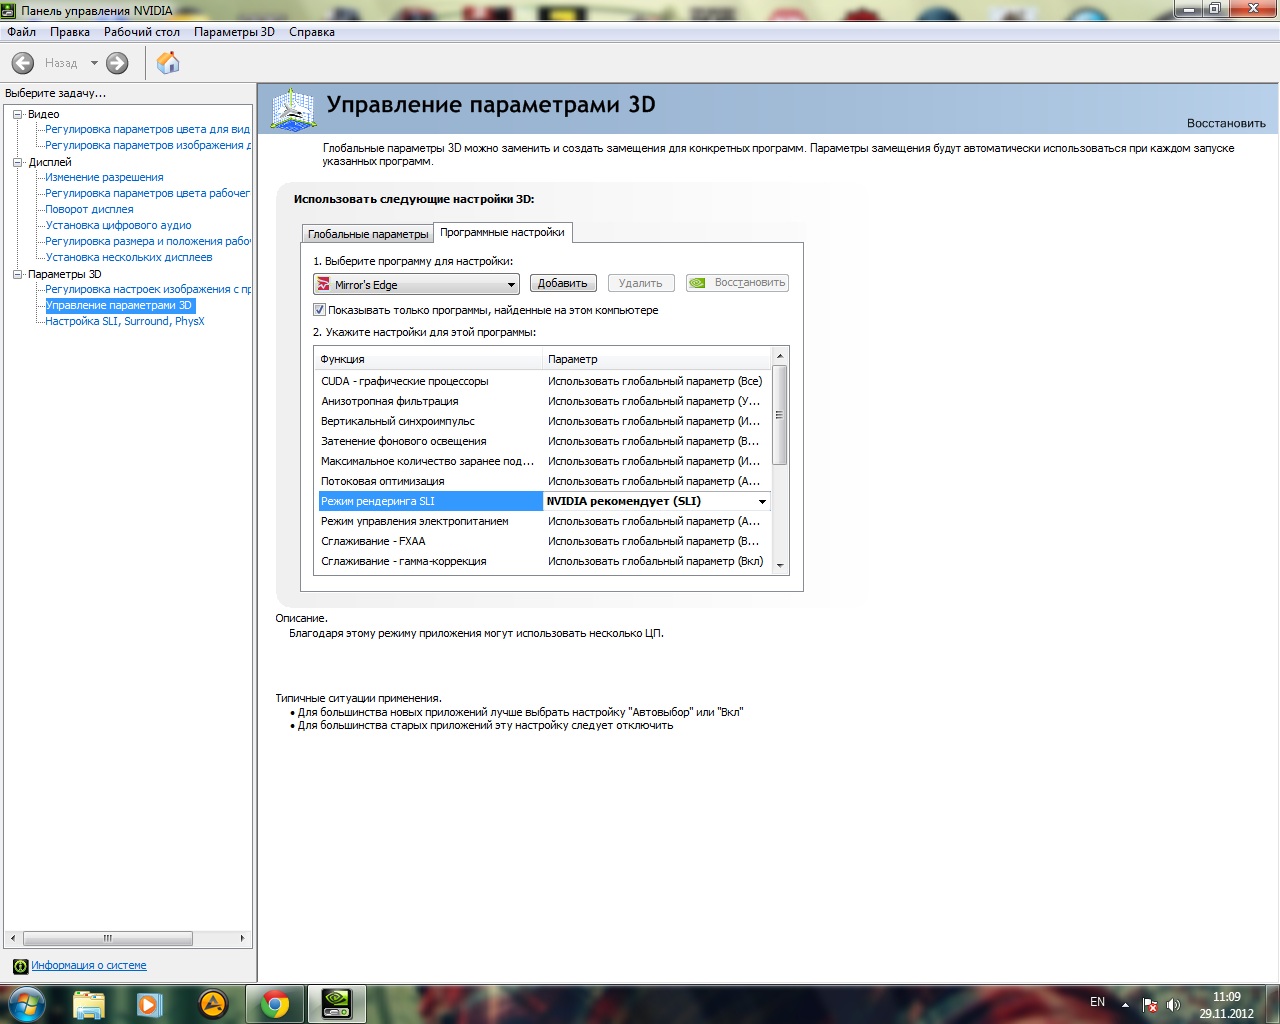The height and width of the screenshot is (1024, 1280).
Task: Open the Action Center flag icon in tray
Action: point(1150,1005)
